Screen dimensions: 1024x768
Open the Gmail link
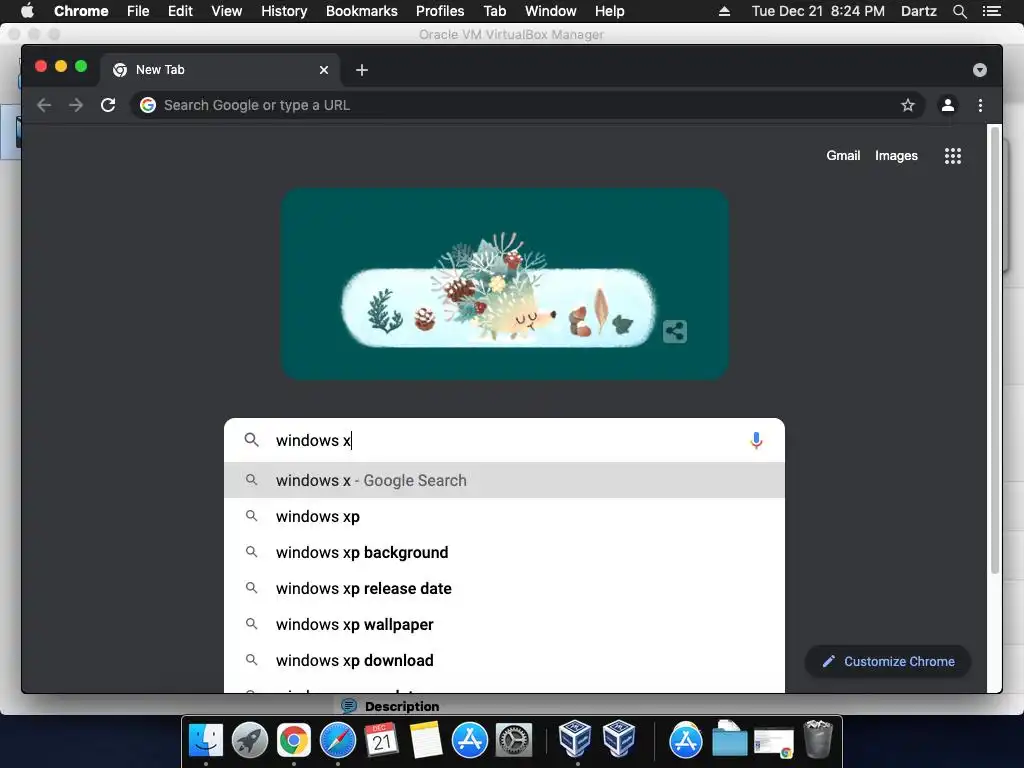843,155
